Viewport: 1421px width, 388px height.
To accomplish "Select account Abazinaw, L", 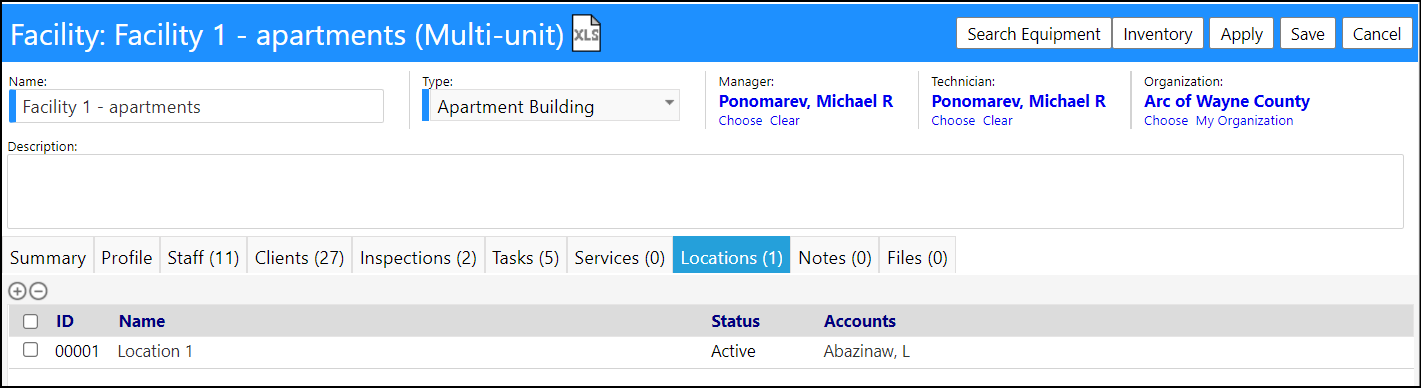I will [867, 351].
